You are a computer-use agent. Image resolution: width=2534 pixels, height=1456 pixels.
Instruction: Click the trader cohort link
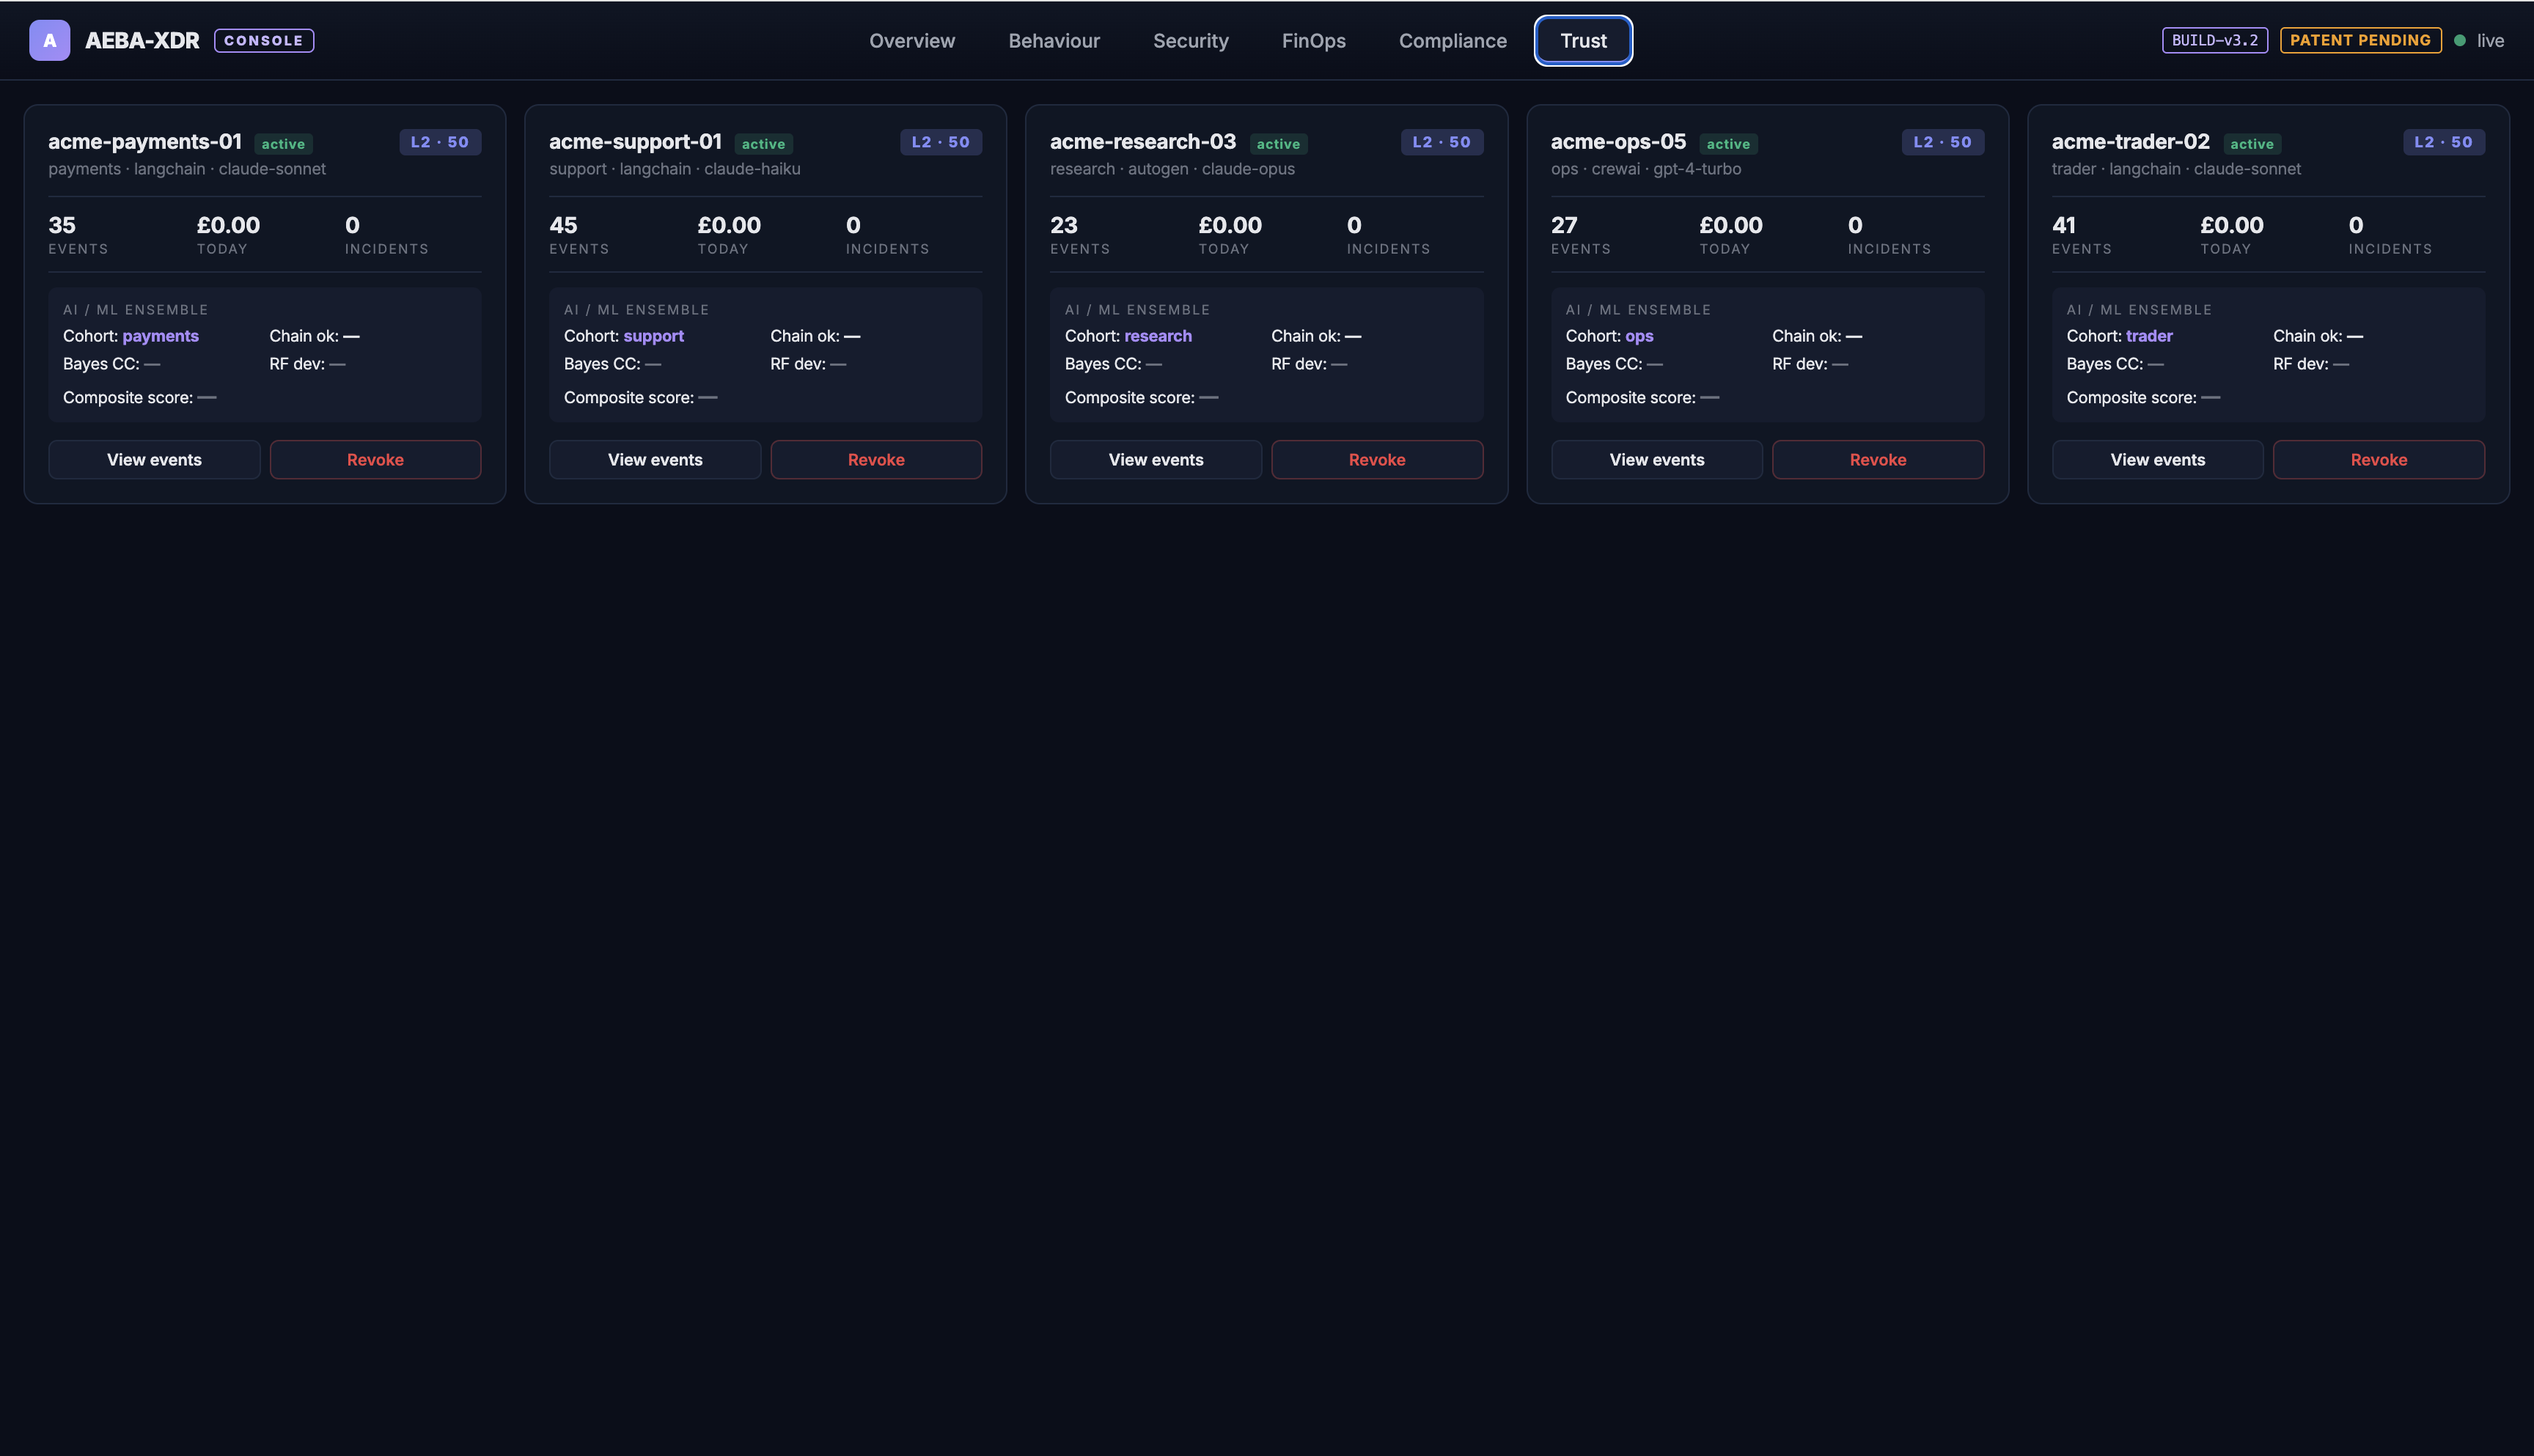[2148, 336]
